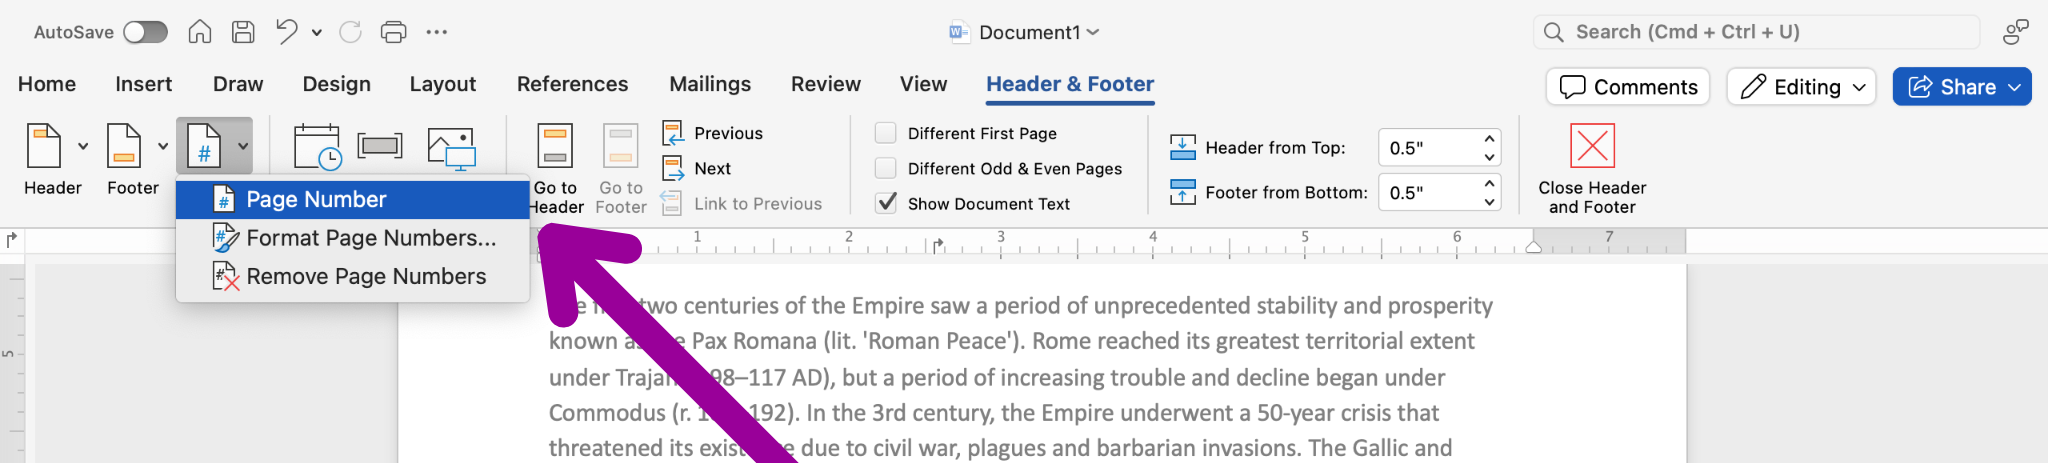The width and height of the screenshot is (2048, 463).
Task: Click Link to Previous
Action: [x=741, y=203]
